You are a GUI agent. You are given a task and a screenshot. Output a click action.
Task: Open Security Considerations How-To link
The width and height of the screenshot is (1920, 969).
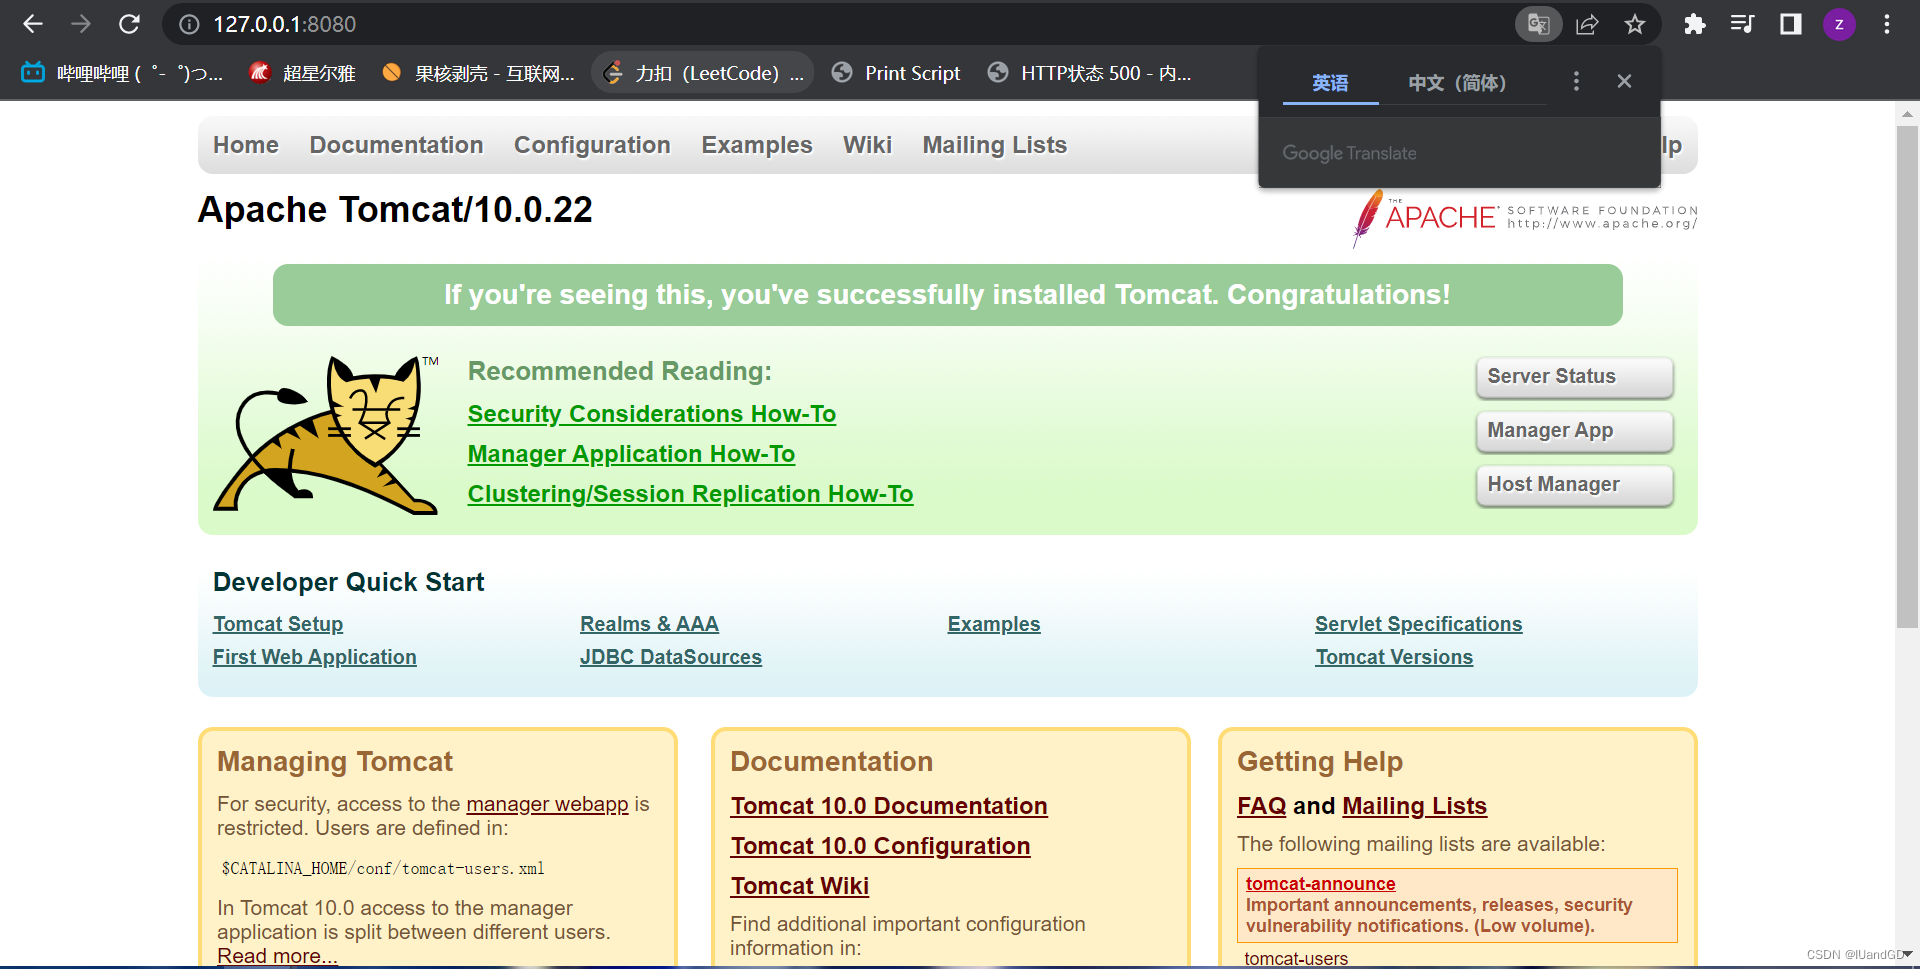pos(652,414)
